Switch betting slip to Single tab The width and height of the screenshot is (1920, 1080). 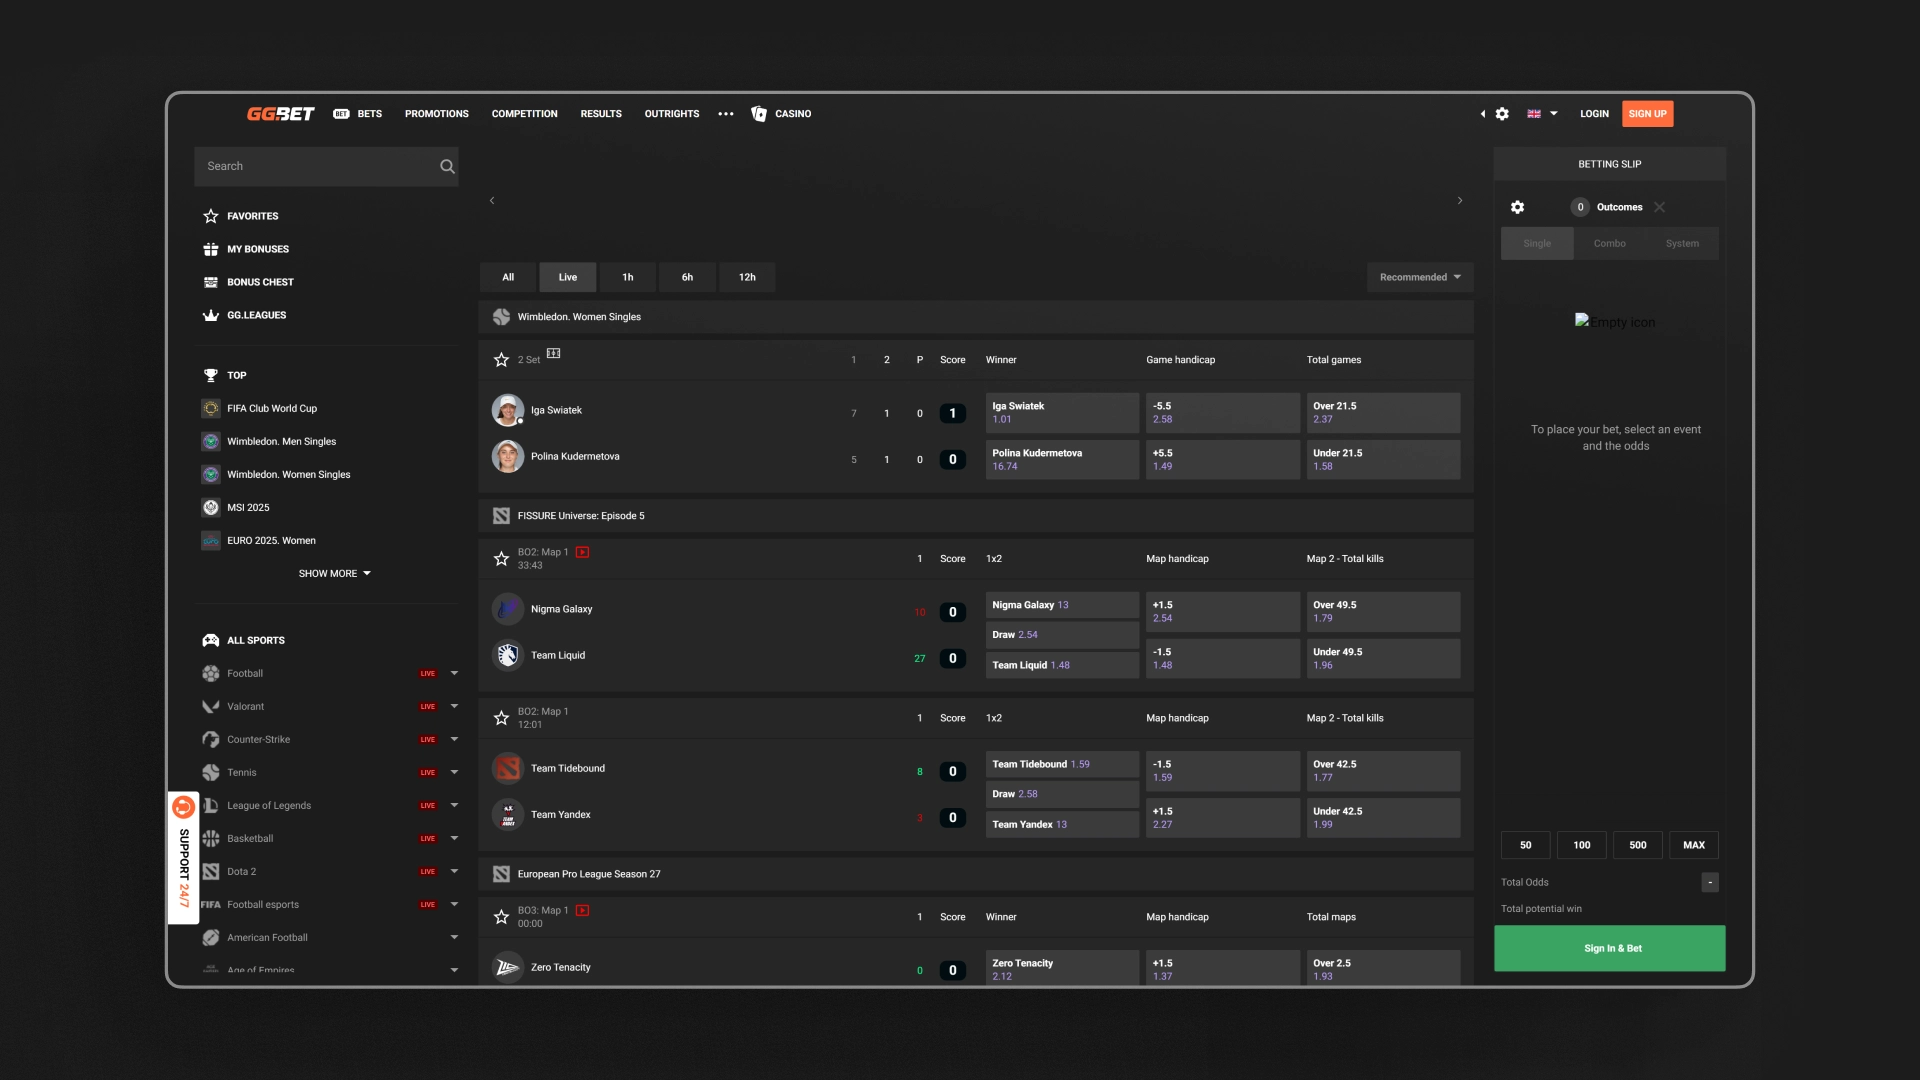[1537, 244]
